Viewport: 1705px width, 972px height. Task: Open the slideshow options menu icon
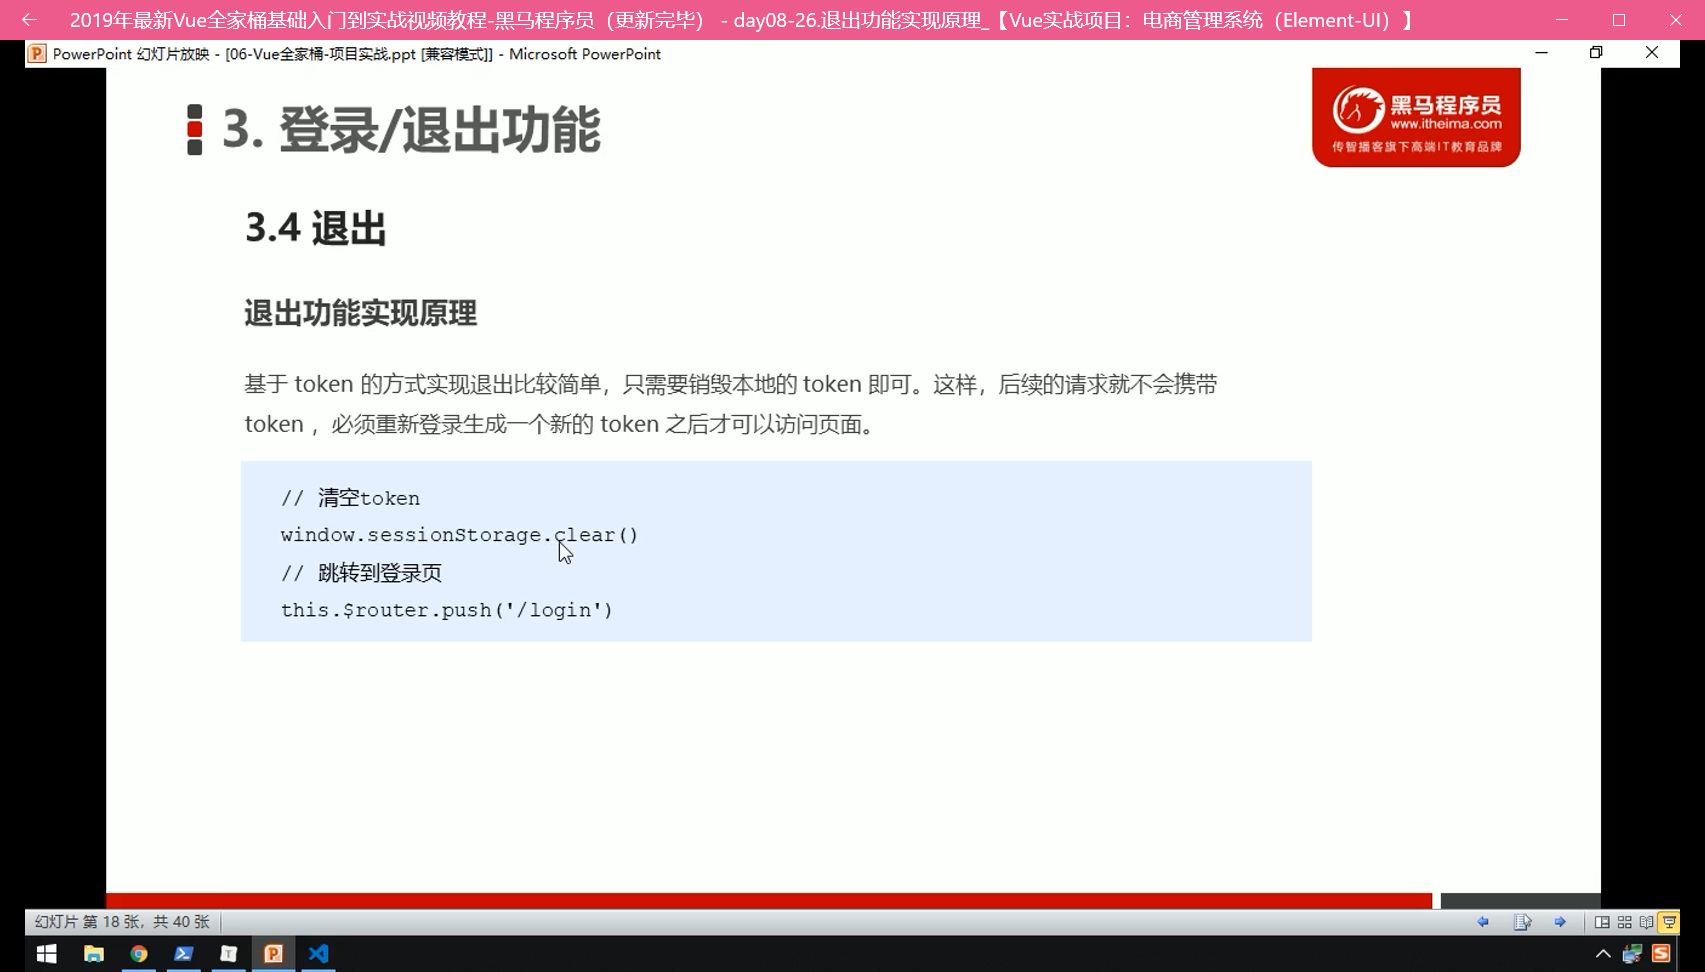pyautogui.click(x=1522, y=922)
